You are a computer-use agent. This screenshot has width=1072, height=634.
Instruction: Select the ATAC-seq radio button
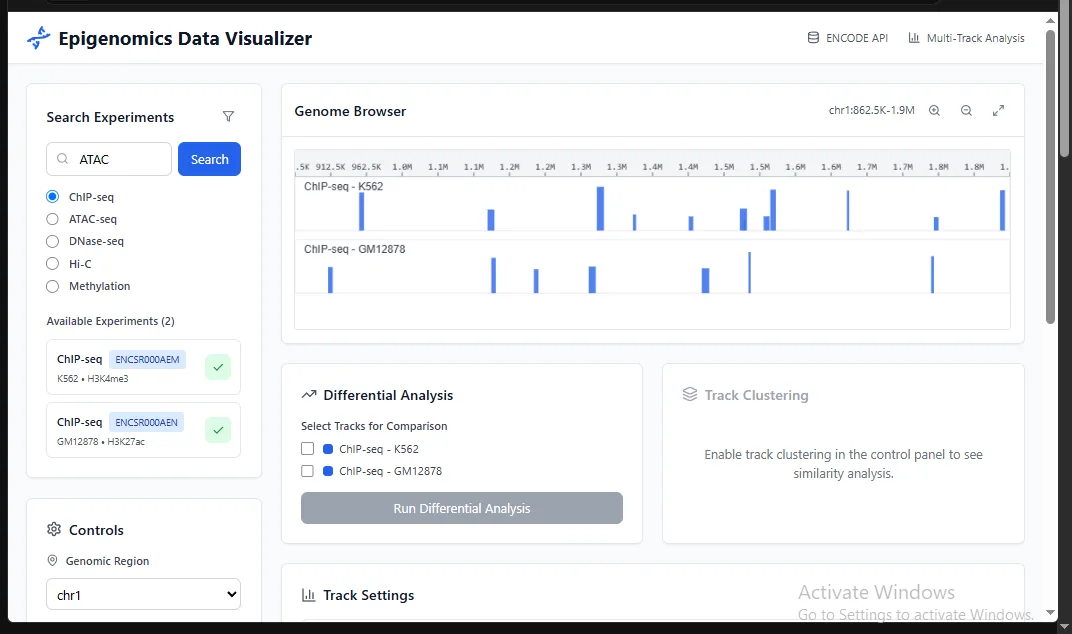coord(53,219)
